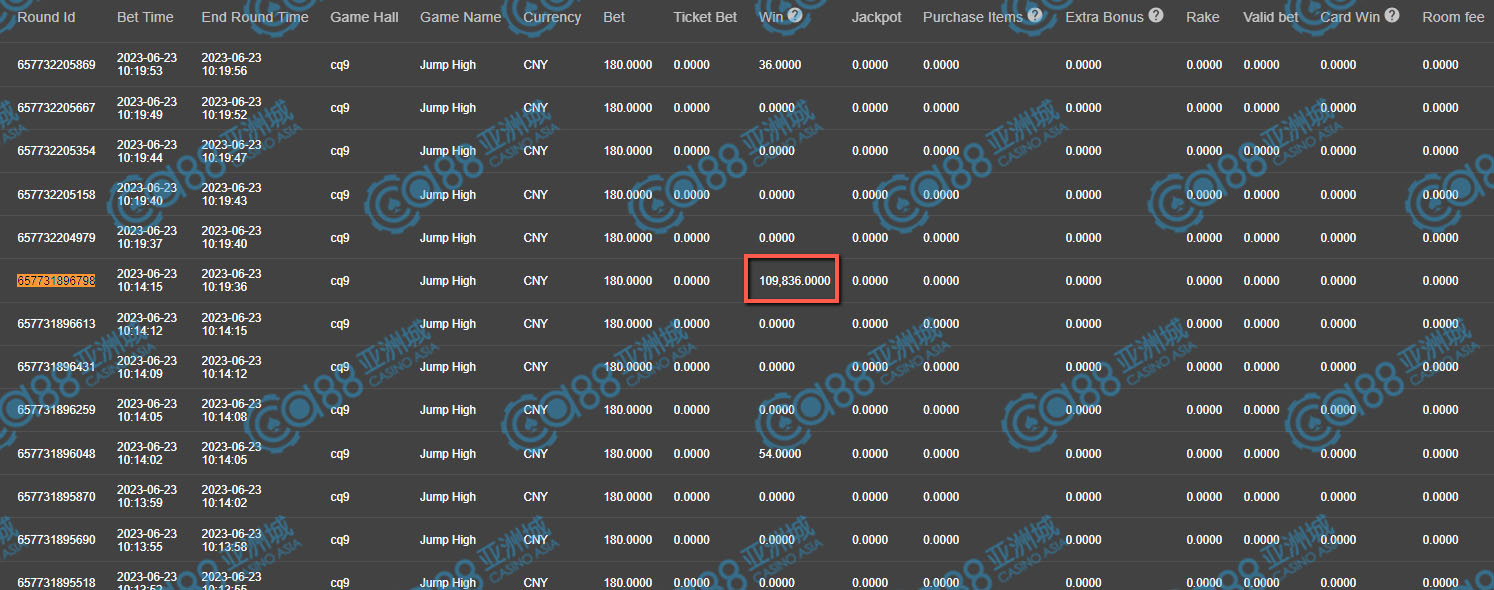Click end round time 10:14:08
Screen dimensions: 1494x590
(x=231, y=410)
